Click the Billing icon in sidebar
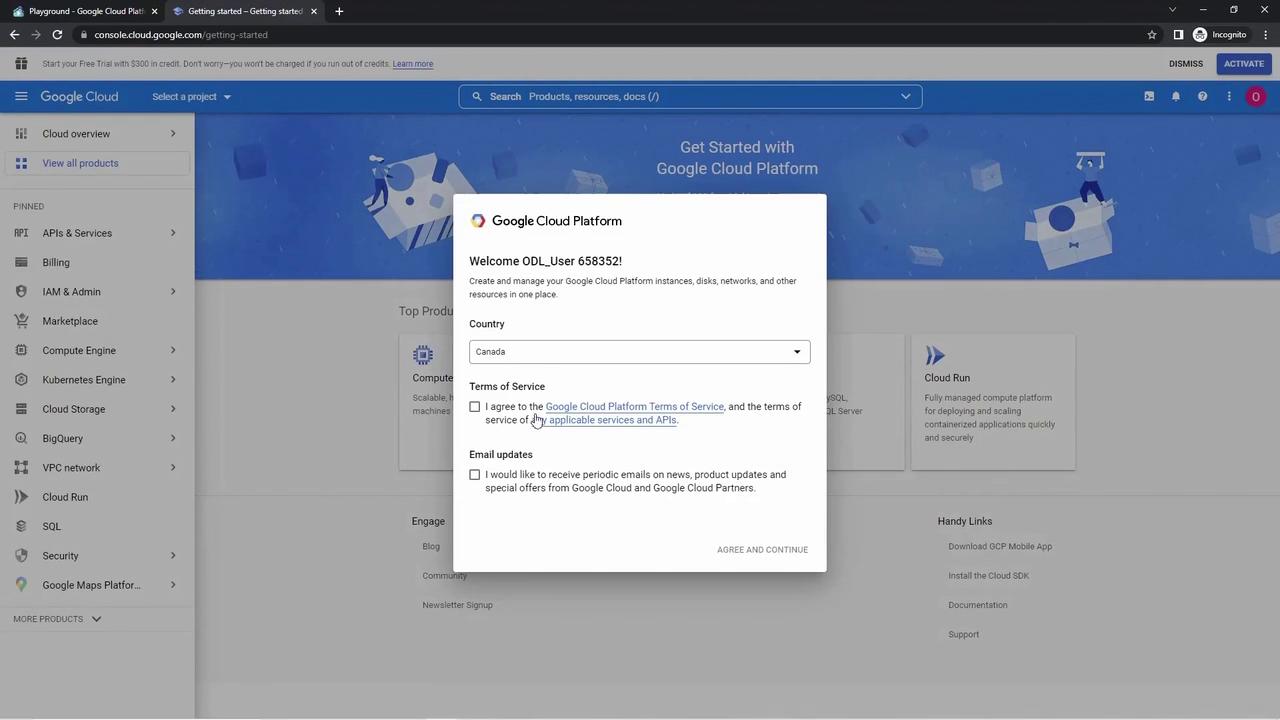The image size is (1280, 720). pos(21,262)
